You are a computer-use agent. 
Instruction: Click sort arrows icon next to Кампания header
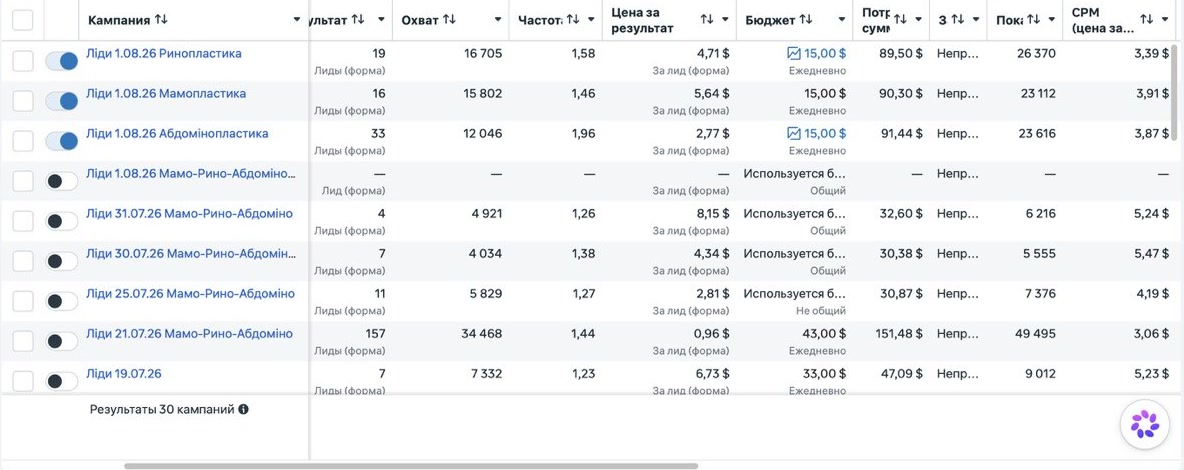[x=161, y=20]
